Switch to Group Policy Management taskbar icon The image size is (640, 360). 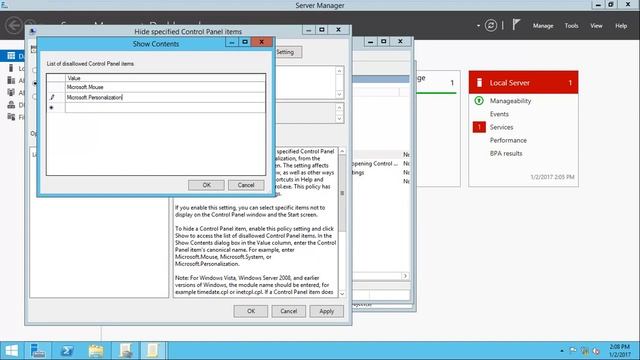[125, 351]
